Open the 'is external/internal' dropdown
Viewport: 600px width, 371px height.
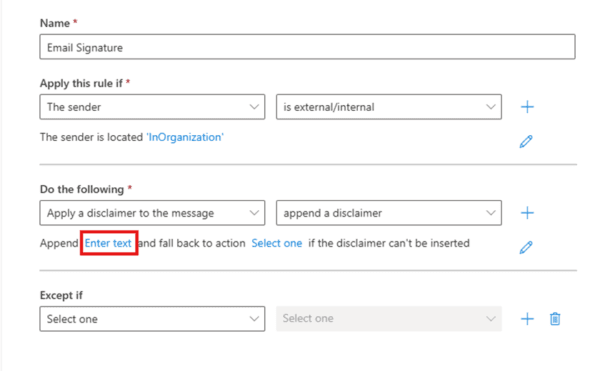pos(389,107)
